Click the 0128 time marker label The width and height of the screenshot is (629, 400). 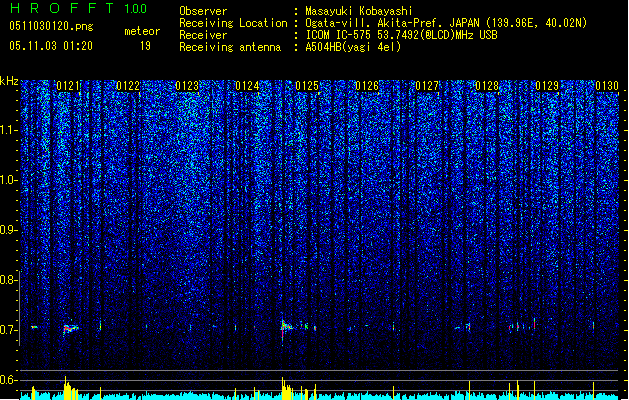point(487,86)
